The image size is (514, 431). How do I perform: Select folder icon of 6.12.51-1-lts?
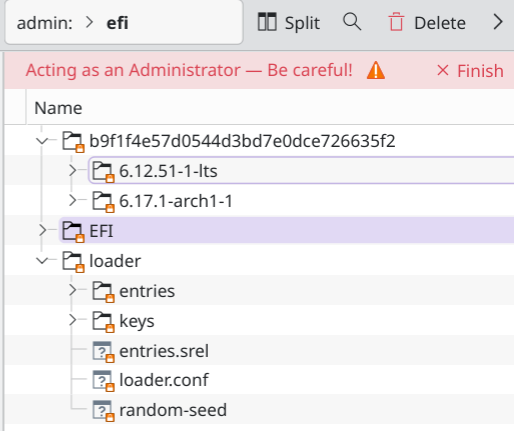103,172
